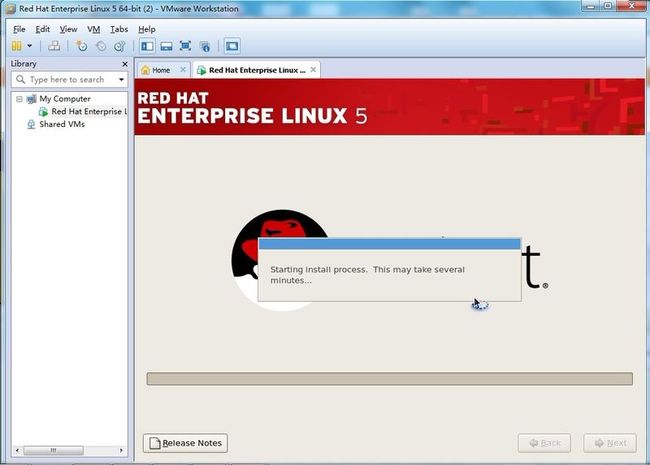Click the library search field
This screenshot has height=465, width=650.
click(x=70, y=80)
